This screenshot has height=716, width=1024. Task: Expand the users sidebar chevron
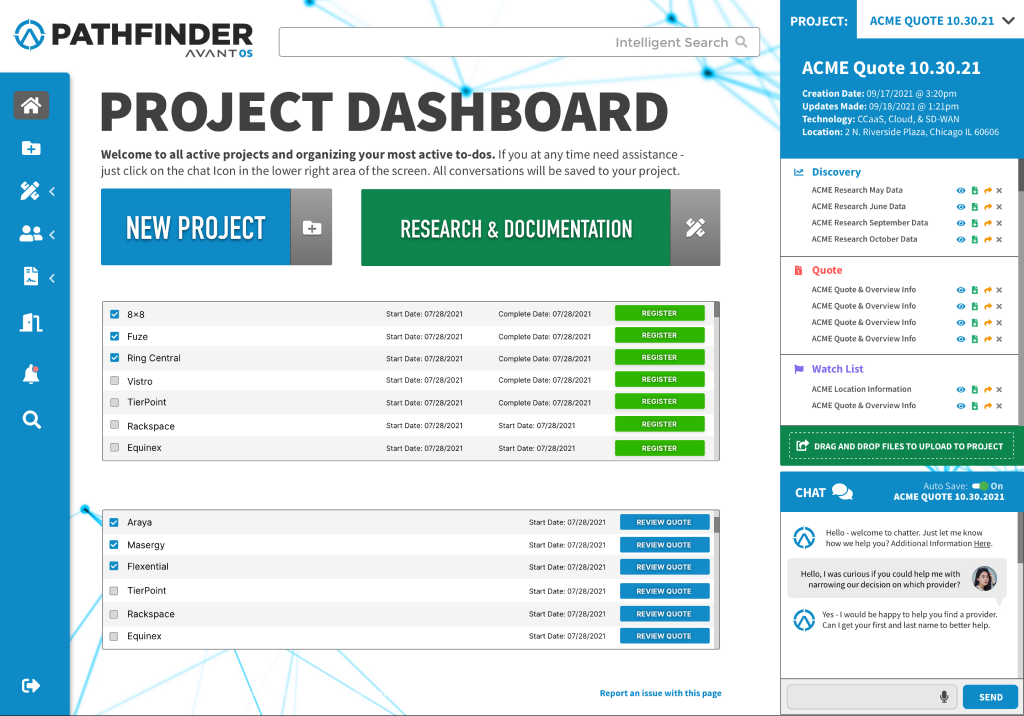pos(52,234)
